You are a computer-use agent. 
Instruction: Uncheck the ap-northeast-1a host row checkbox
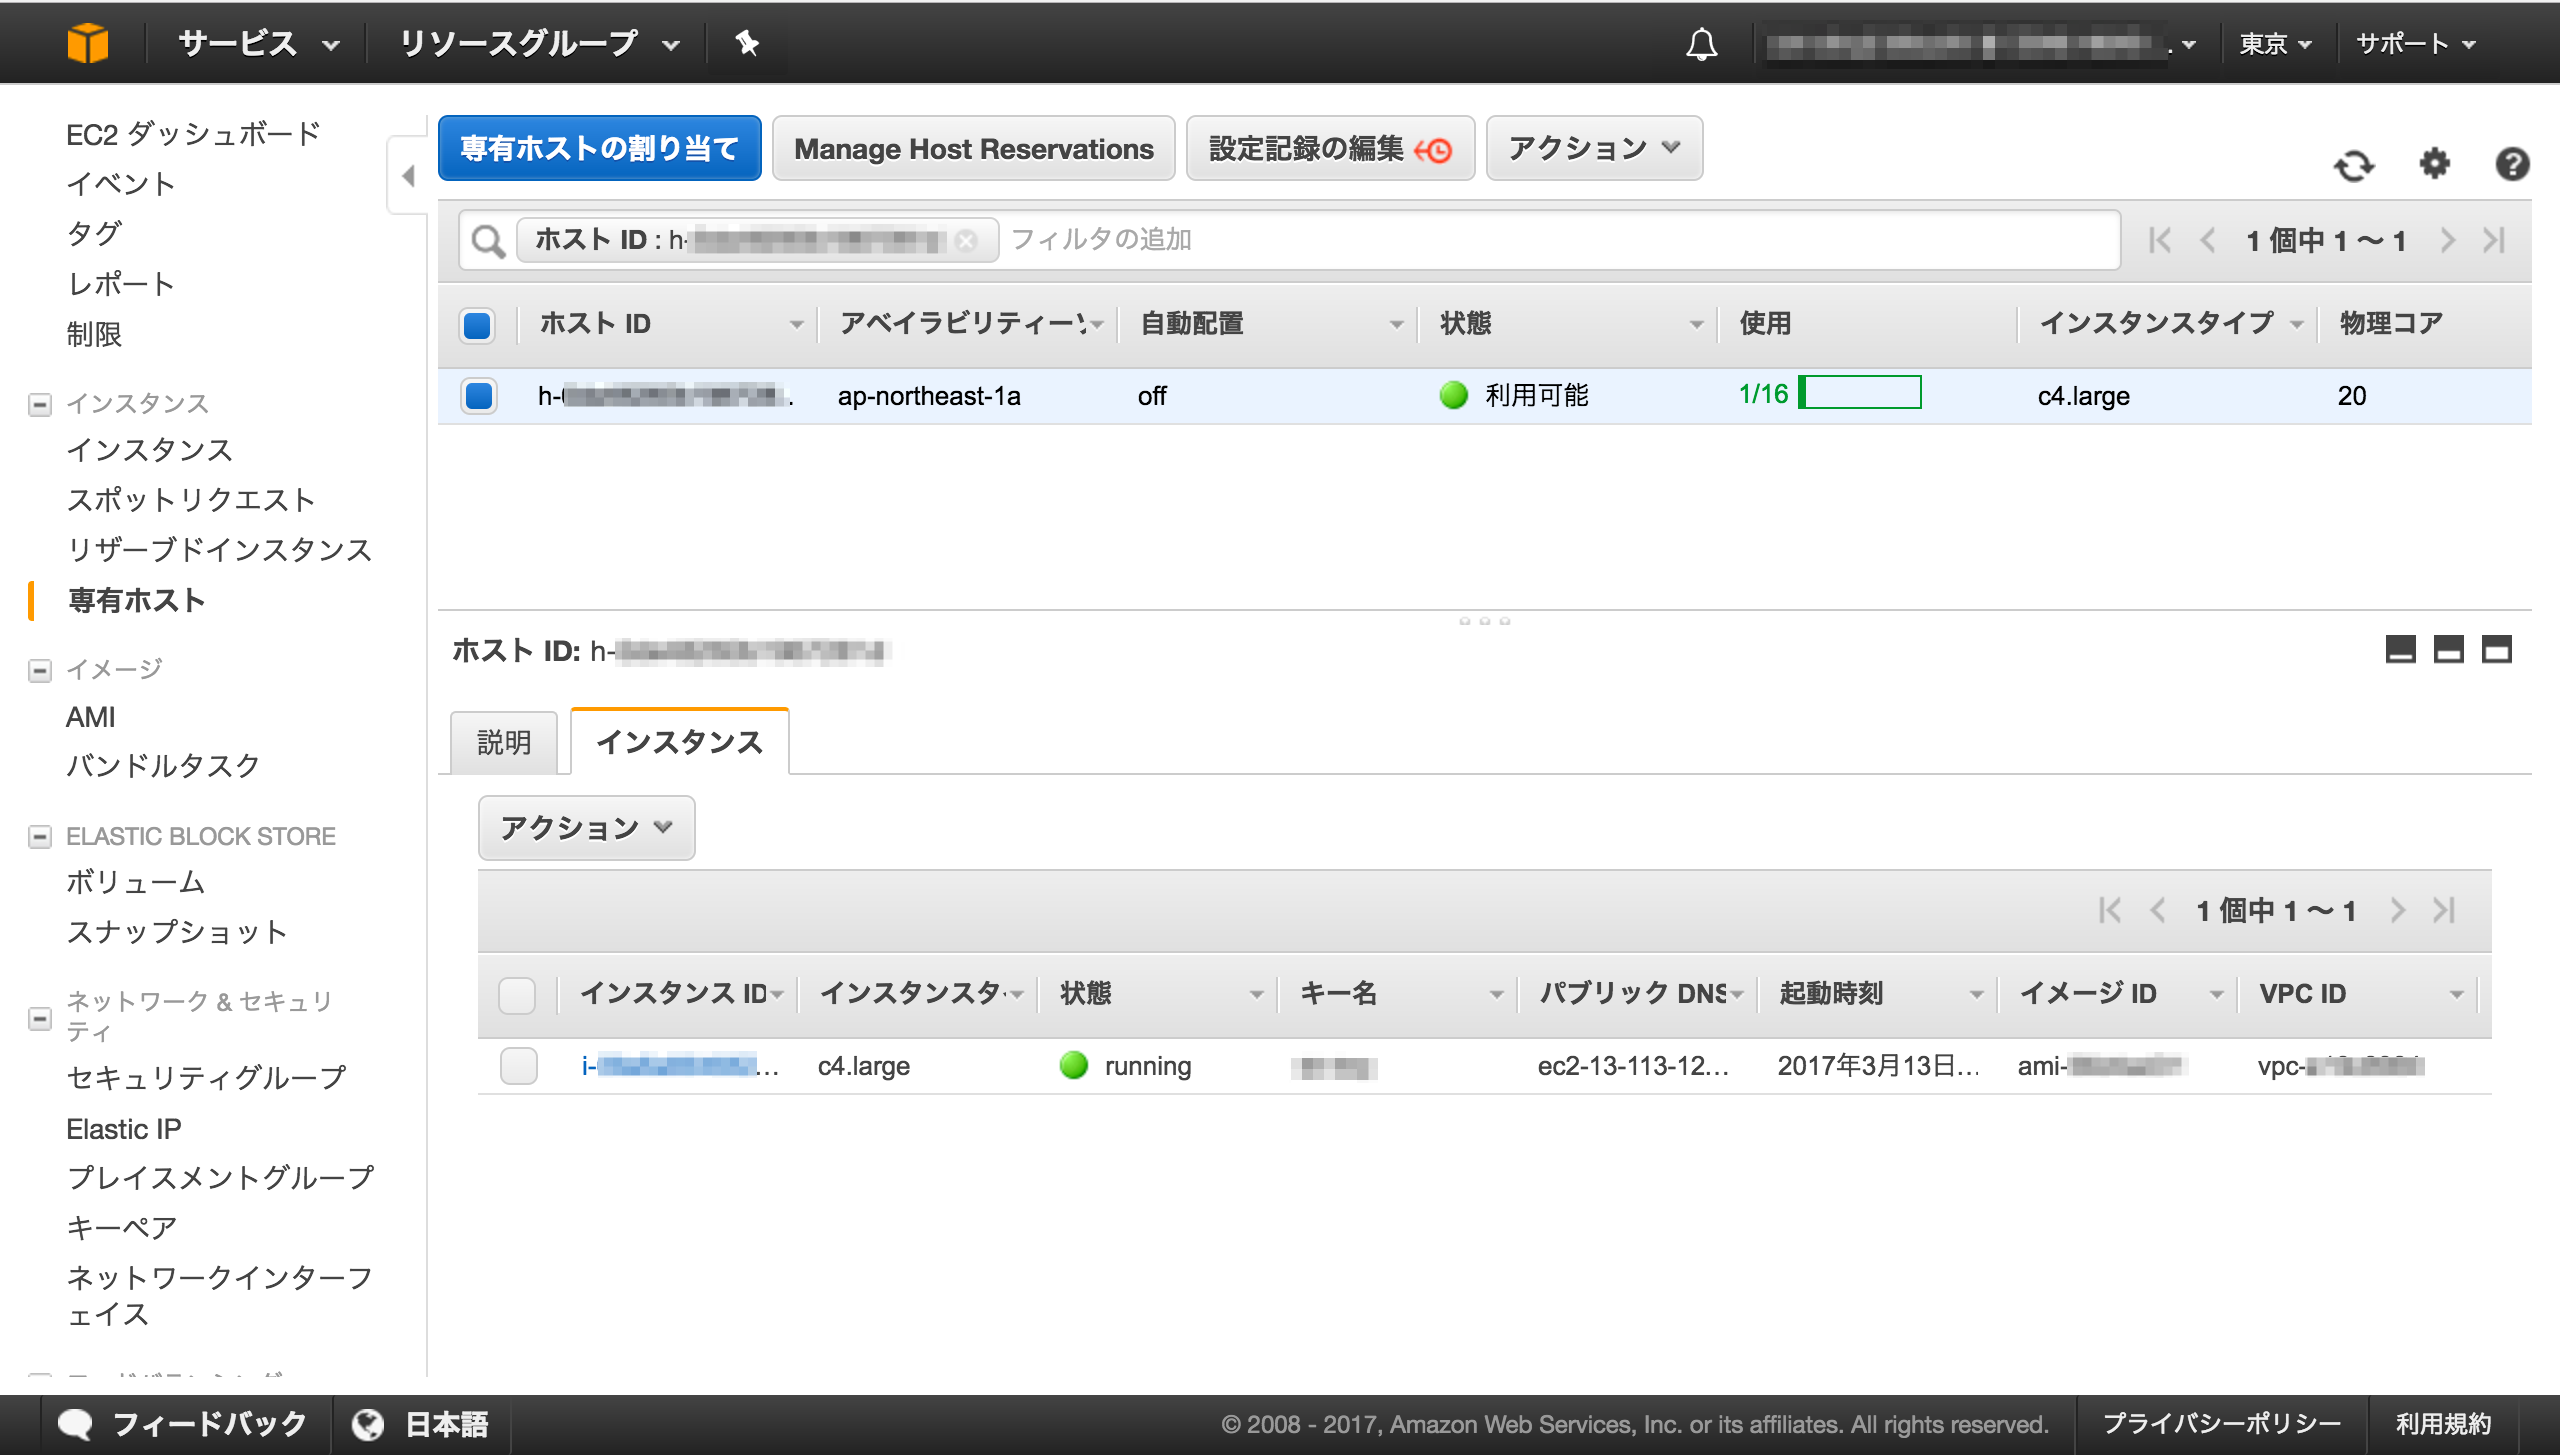(479, 396)
